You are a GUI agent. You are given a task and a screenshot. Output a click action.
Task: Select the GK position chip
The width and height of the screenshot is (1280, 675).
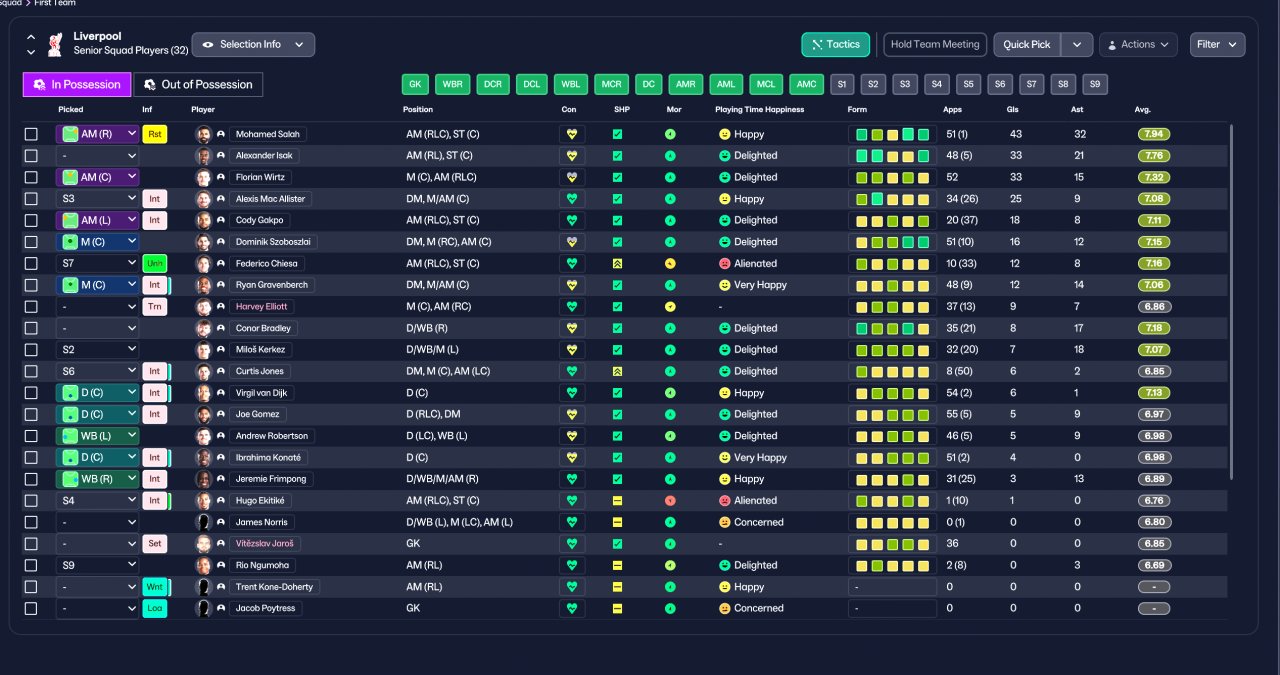416,85
